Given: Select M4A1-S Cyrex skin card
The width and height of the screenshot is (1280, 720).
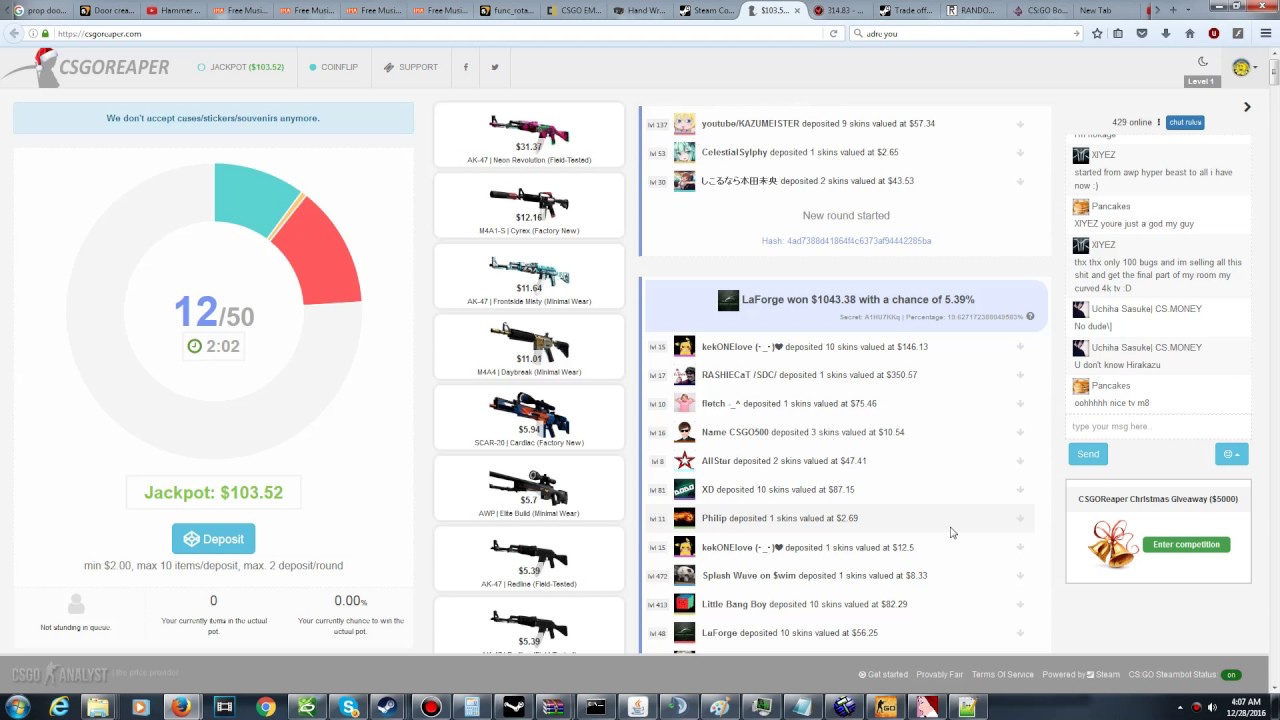Looking at the screenshot, I should click(x=529, y=206).
